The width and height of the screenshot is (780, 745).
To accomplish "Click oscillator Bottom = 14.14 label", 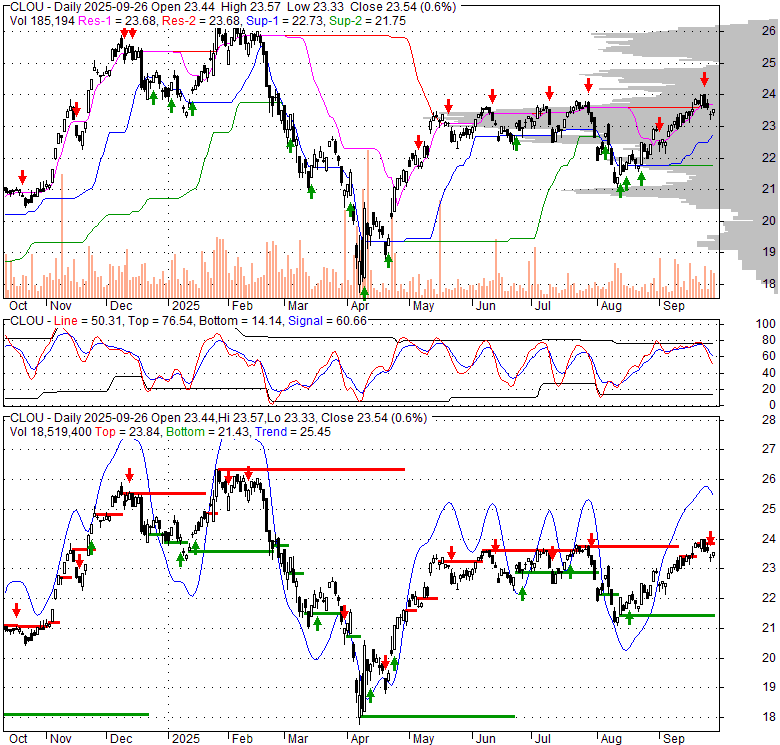I will pyautogui.click(x=240, y=321).
